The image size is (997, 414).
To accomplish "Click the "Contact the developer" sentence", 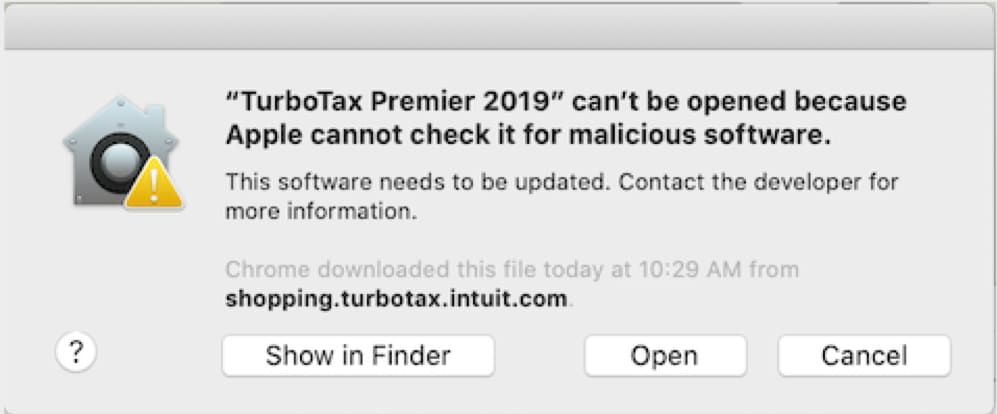I will pos(759,183).
